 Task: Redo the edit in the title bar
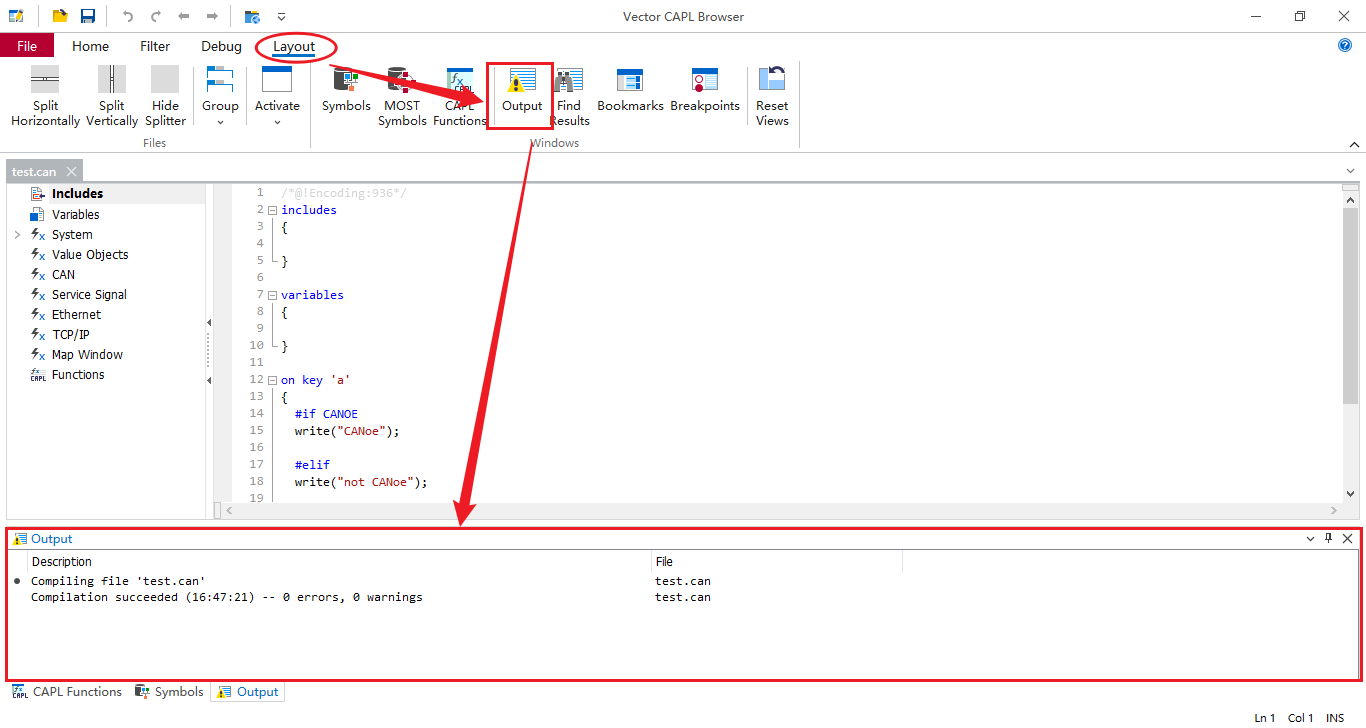(x=156, y=16)
